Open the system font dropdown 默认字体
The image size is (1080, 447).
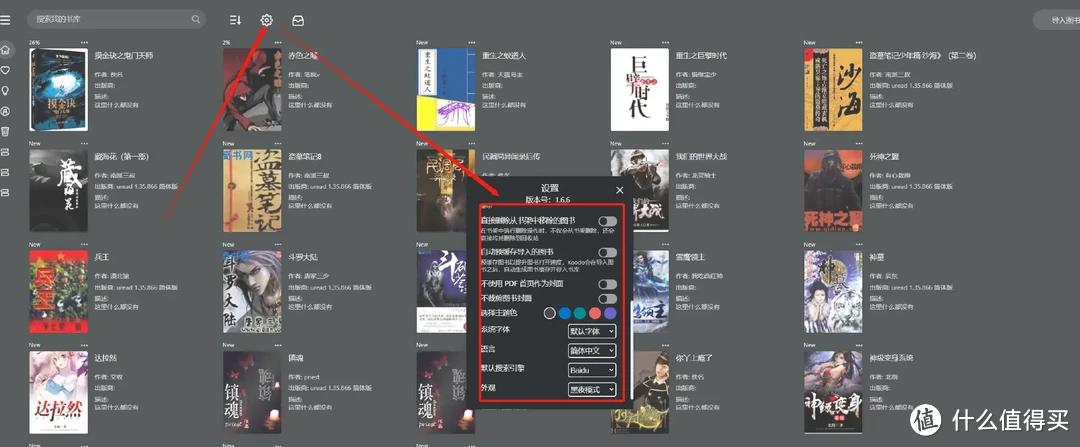[592, 331]
